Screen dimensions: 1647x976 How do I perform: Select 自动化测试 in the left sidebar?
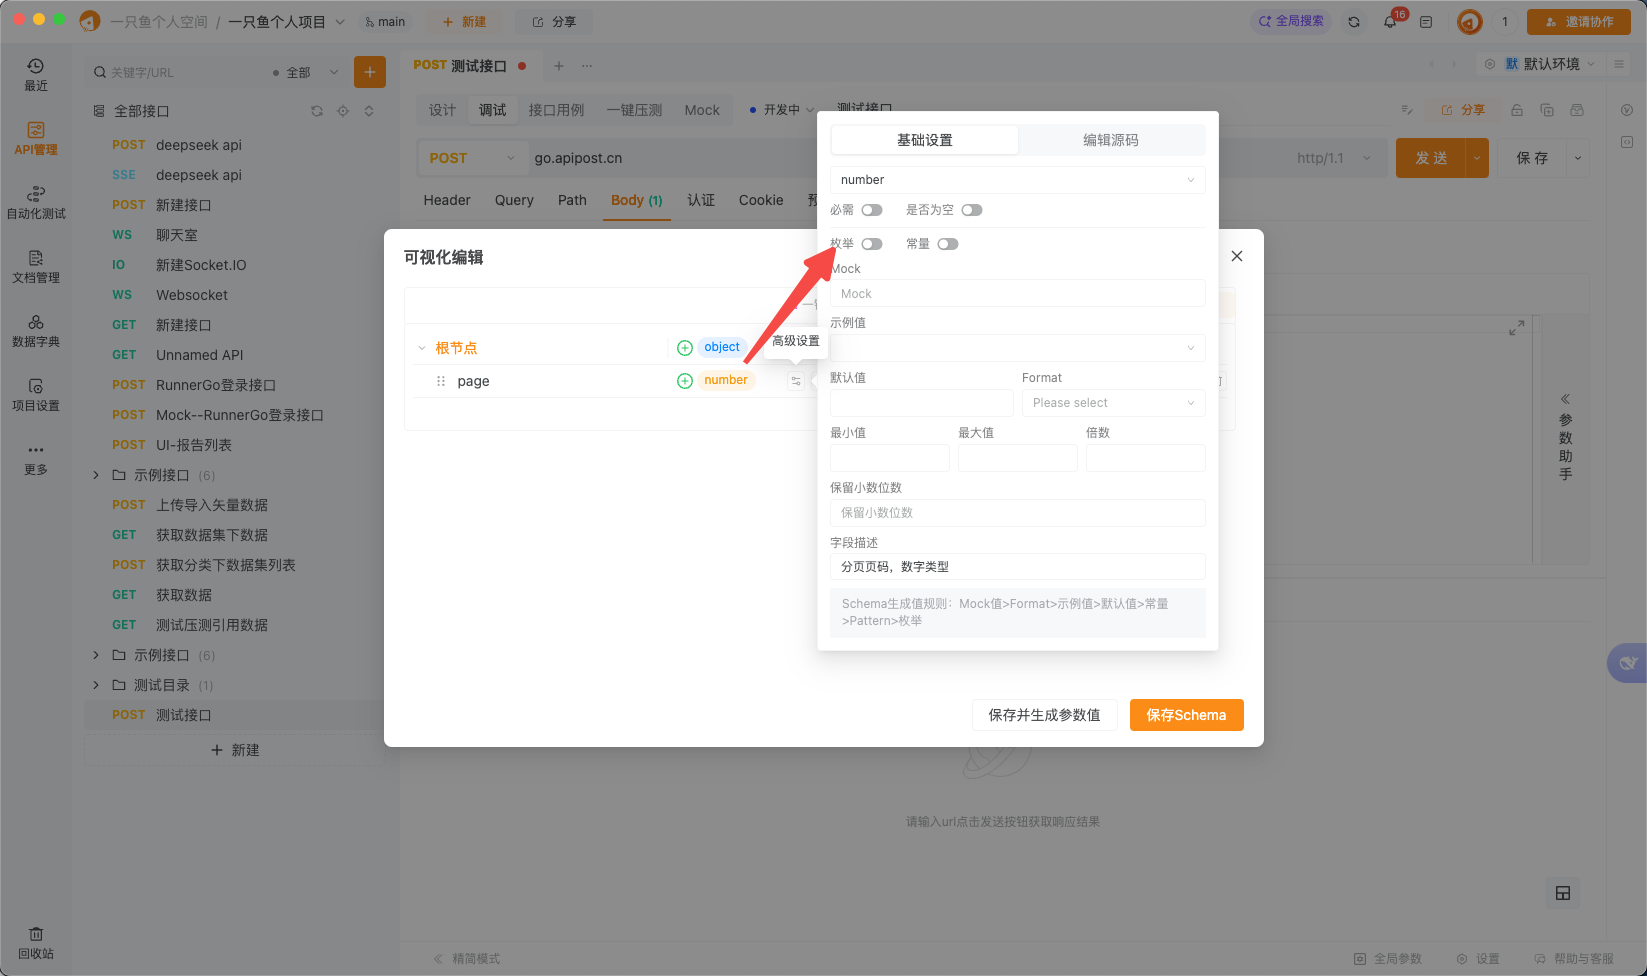[x=36, y=198]
